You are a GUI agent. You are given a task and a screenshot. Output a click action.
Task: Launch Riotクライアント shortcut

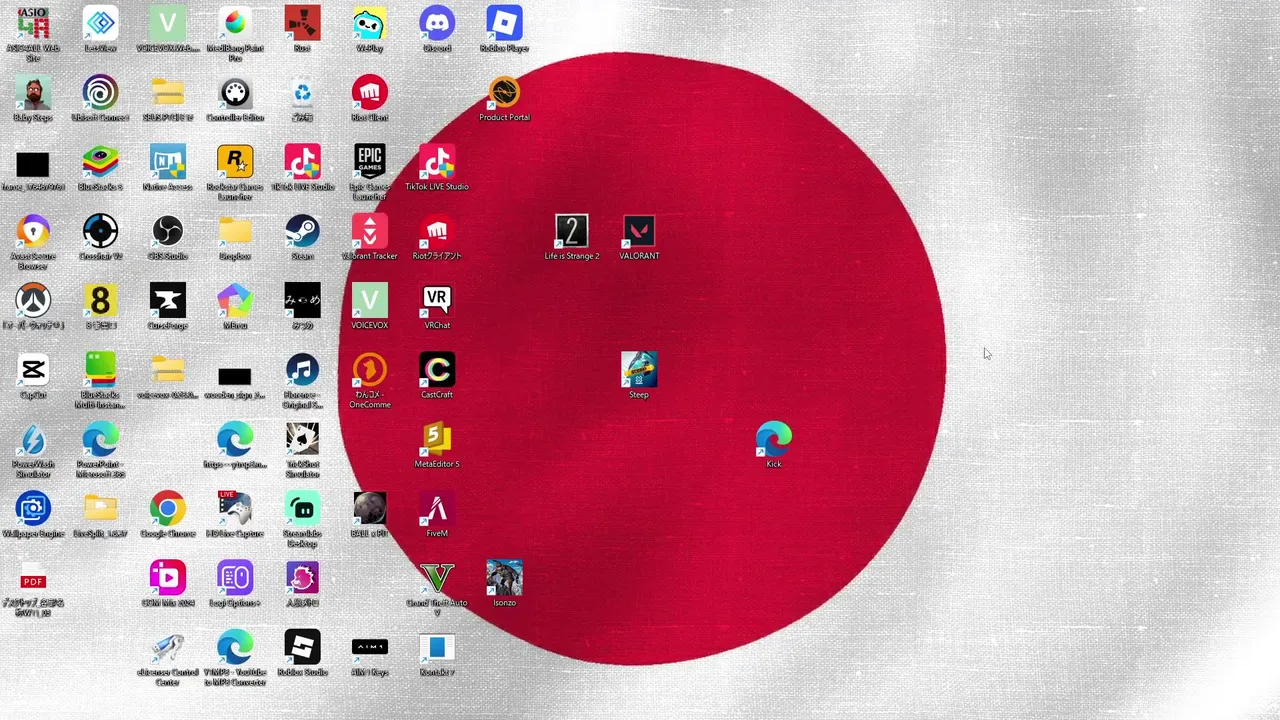(437, 231)
